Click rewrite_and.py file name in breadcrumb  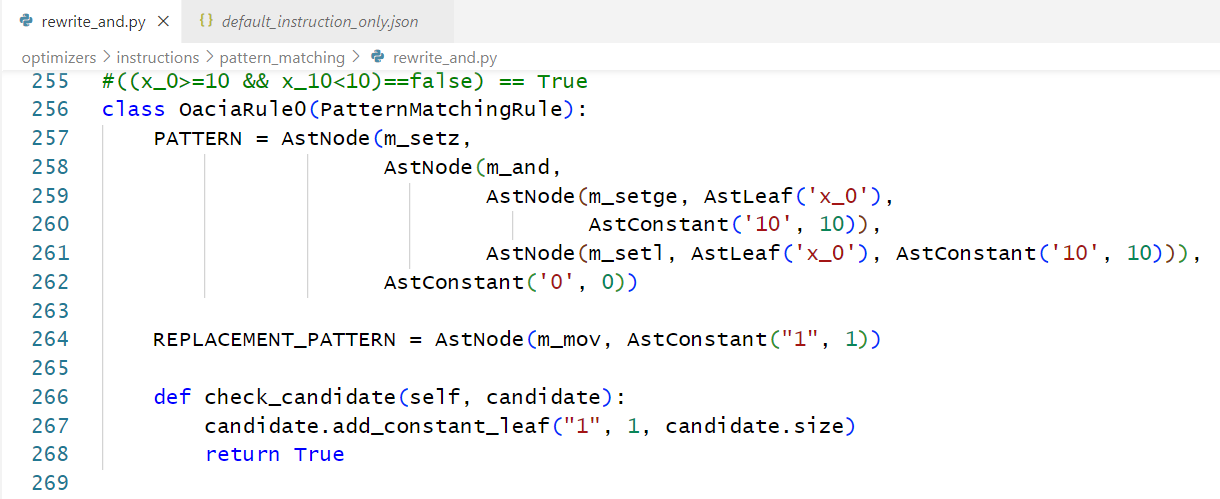pyautogui.click(x=444, y=58)
